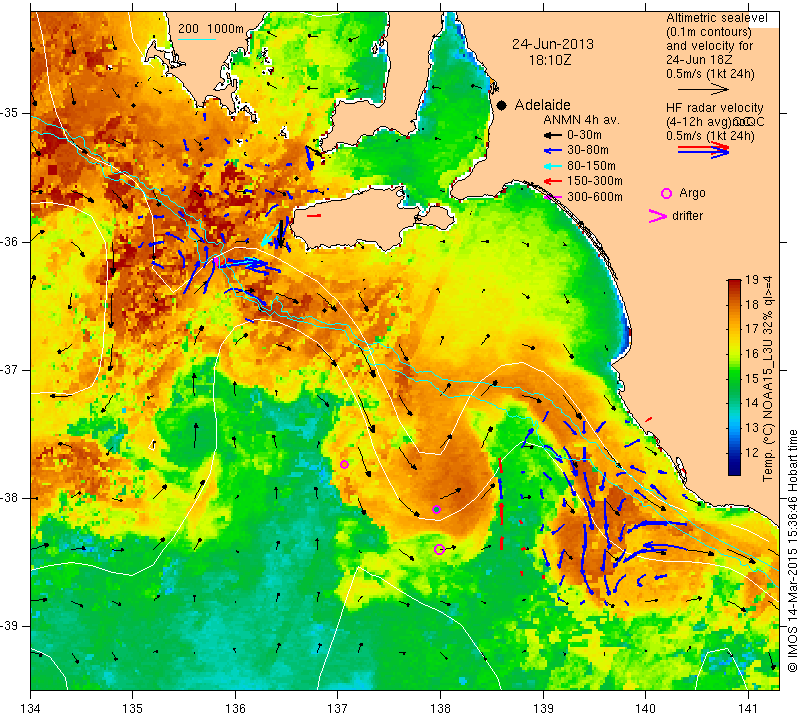Click the 0.5m/s (1kt 24h) altimetric scale text

coord(710,74)
